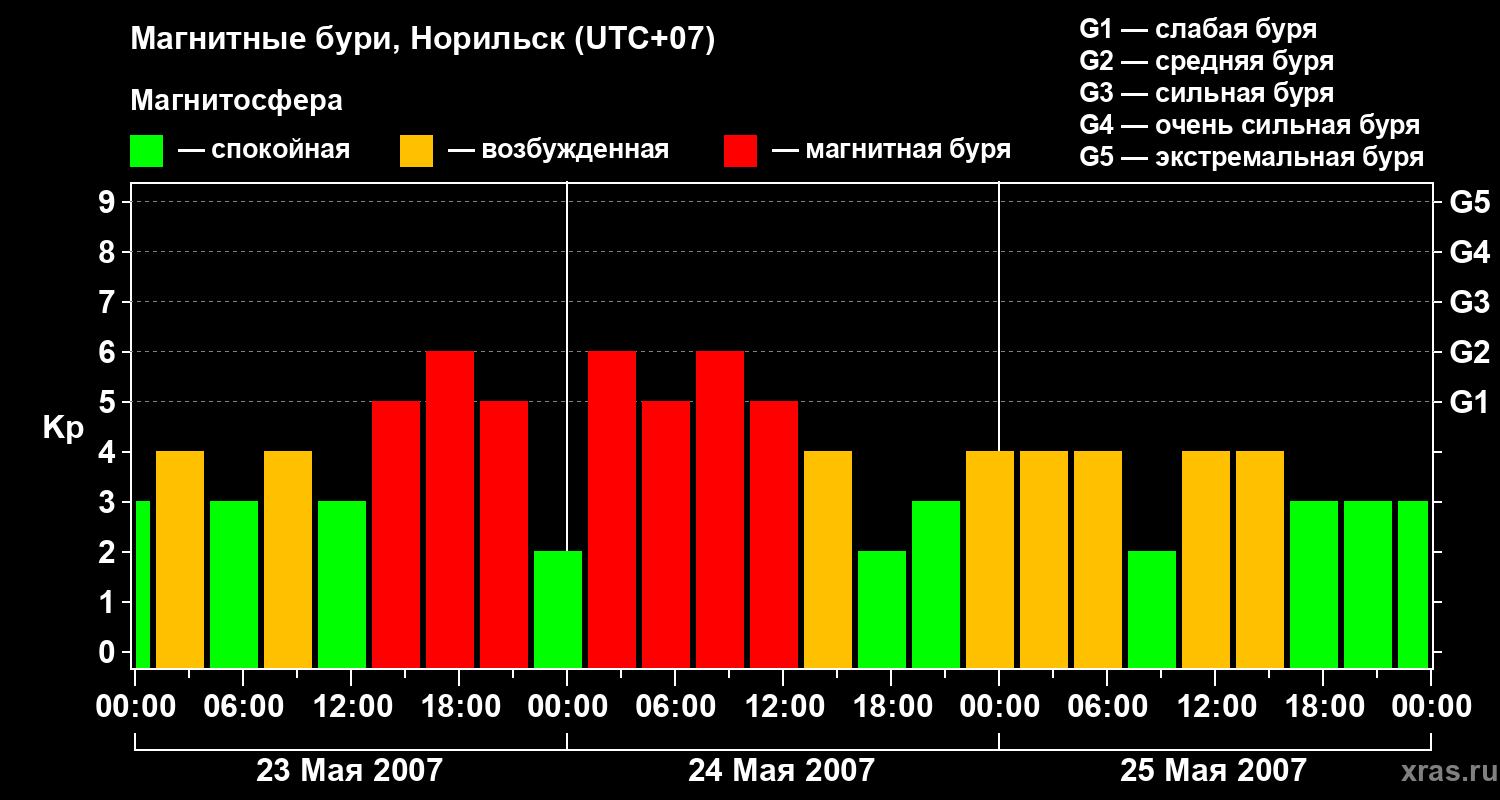
Task: Click the red Kp 5 bar ending after 12:00 on 24 Мая
Action: point(774,535)
